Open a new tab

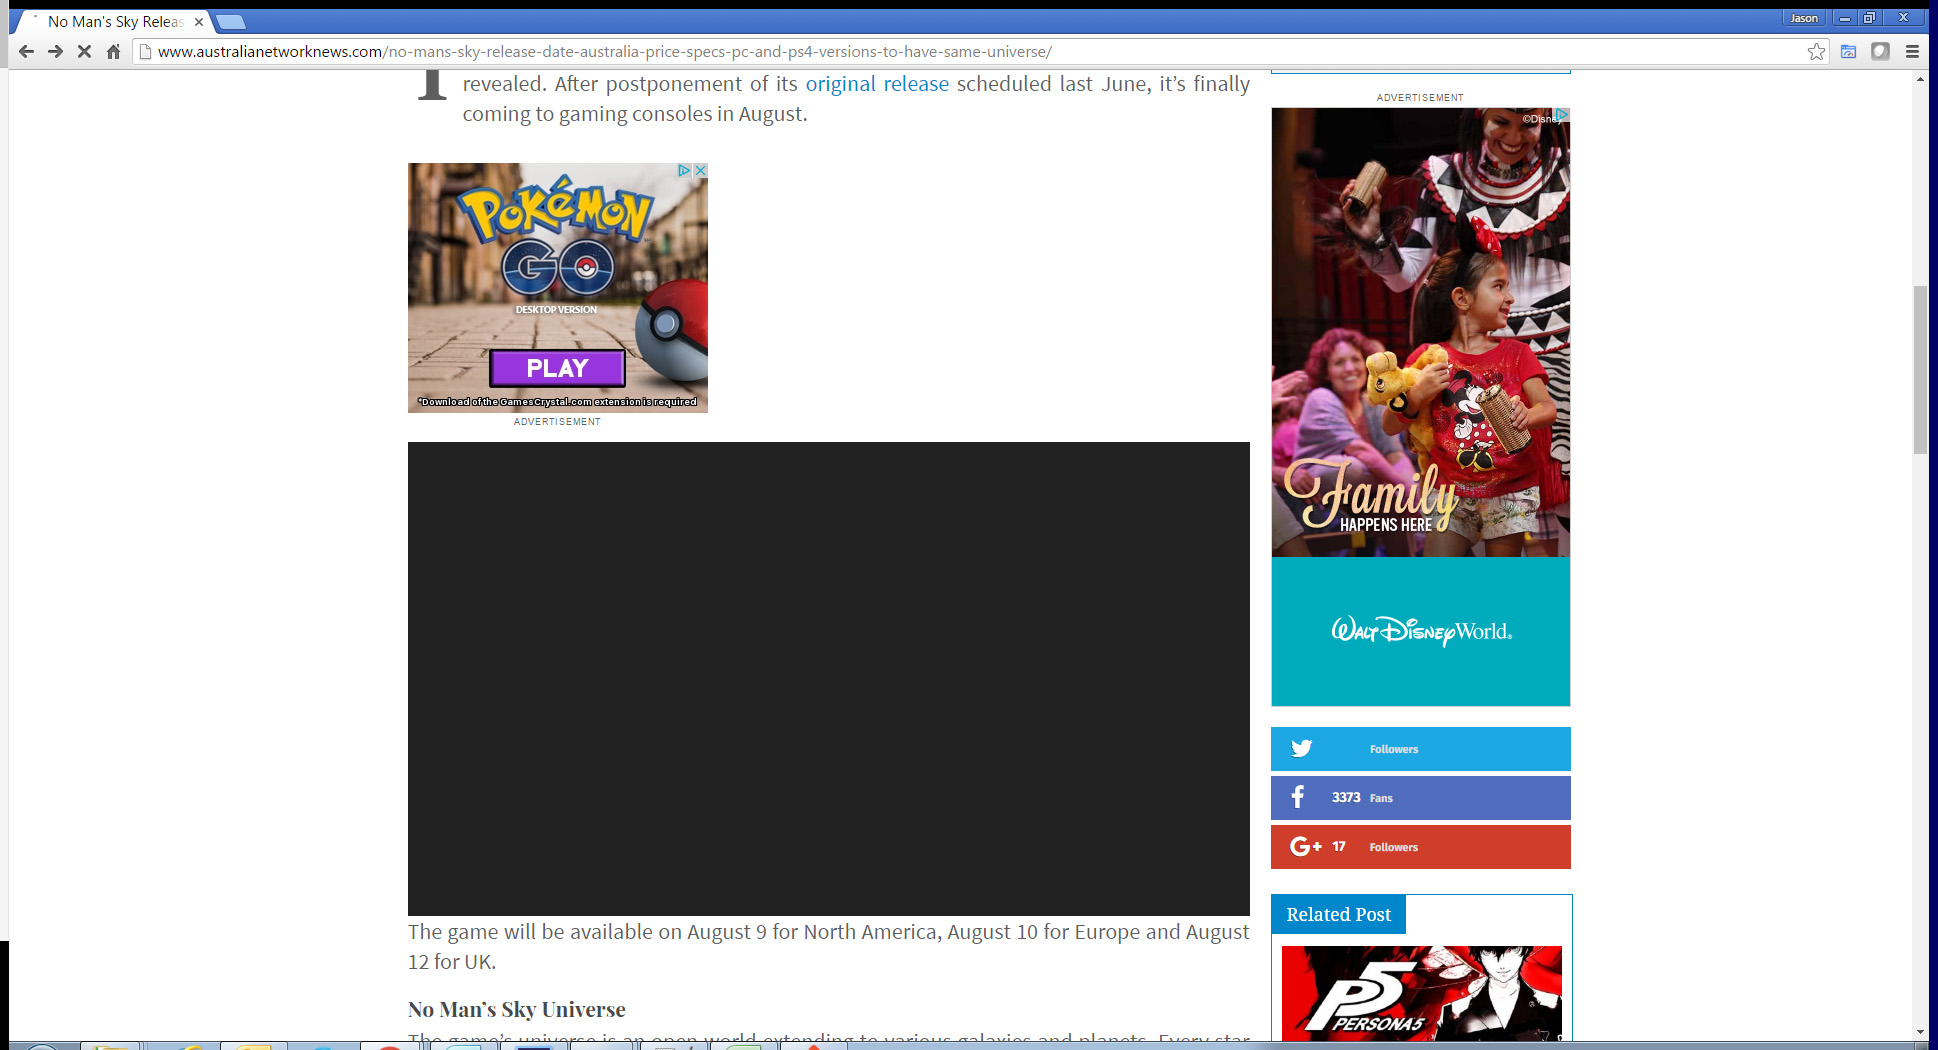231,22
